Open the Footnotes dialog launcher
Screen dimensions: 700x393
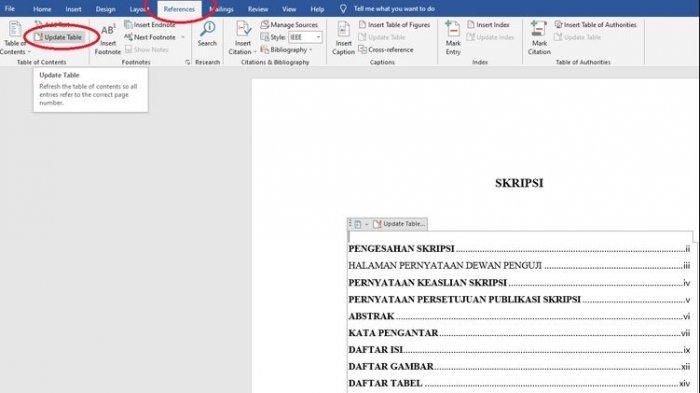pos(188,63)
